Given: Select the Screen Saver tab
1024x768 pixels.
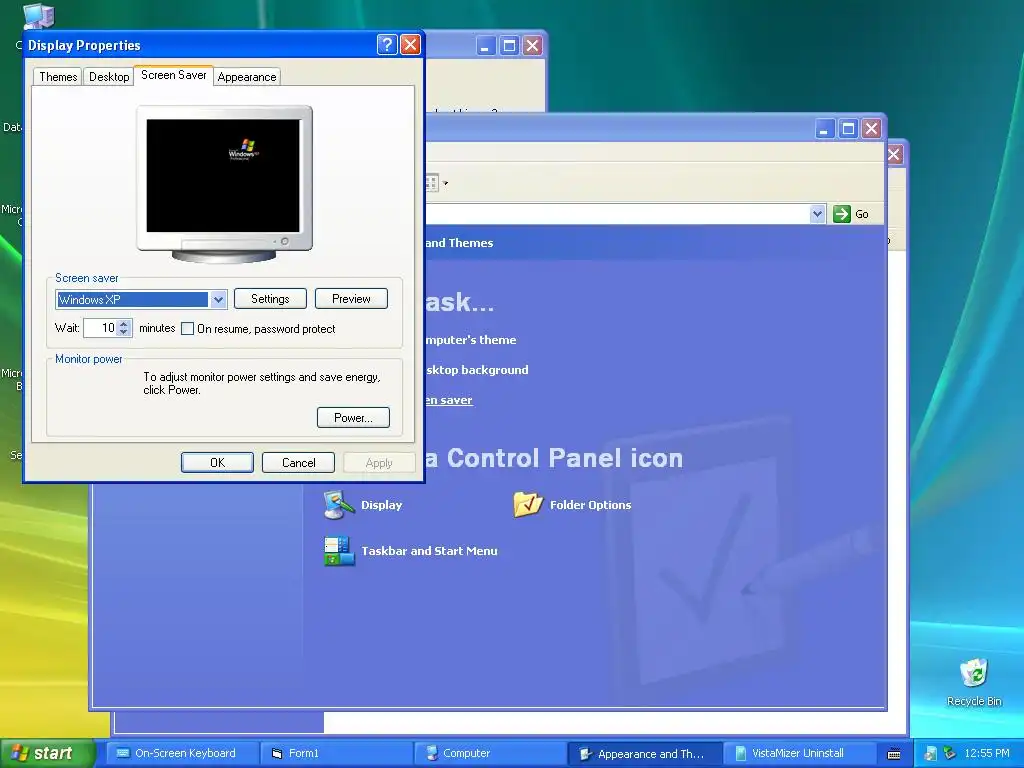Looking at the screenshot, I should pos(174,75).
